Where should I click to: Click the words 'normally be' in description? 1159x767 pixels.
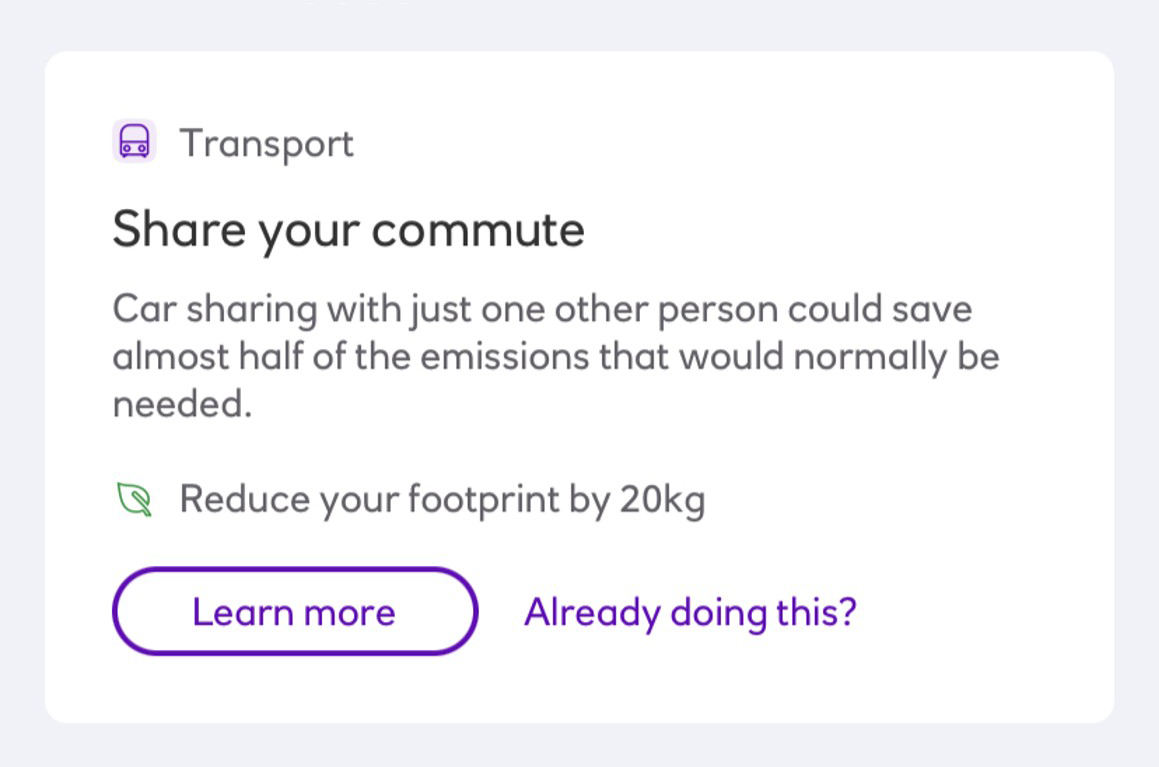[x=897, y=358]
